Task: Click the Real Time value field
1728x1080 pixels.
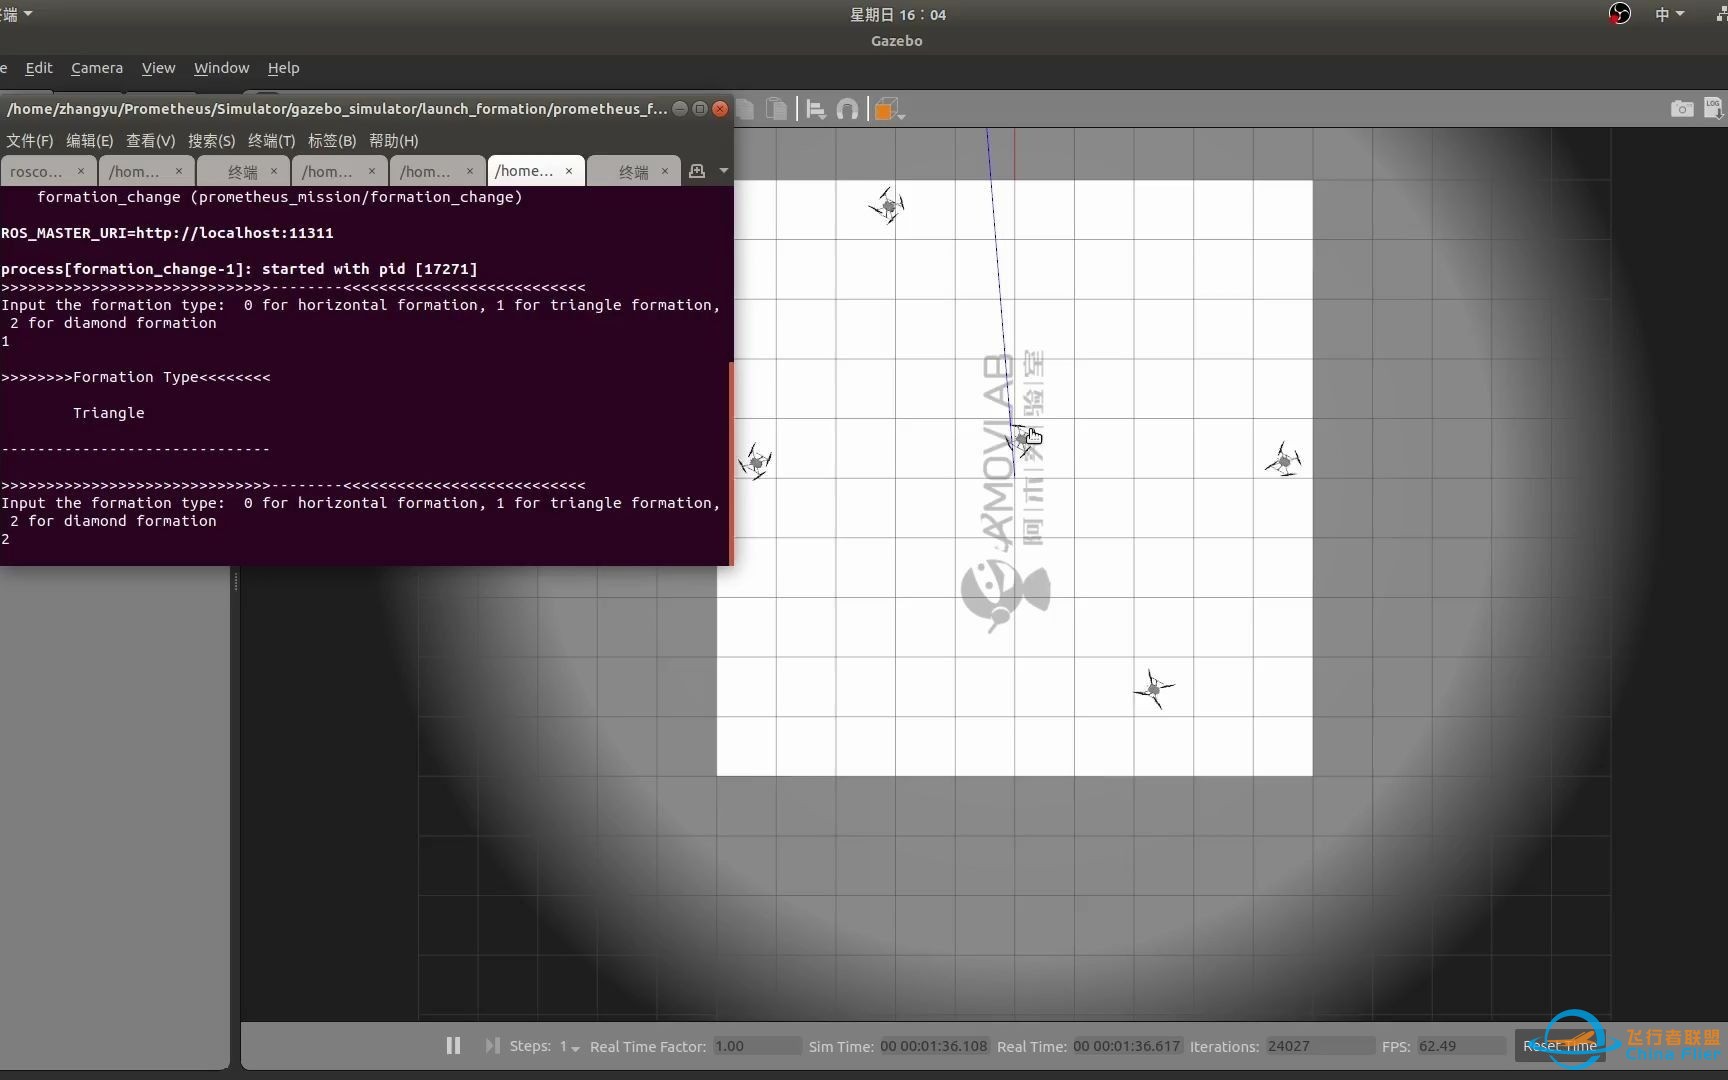Action: click(1127, 1046)
